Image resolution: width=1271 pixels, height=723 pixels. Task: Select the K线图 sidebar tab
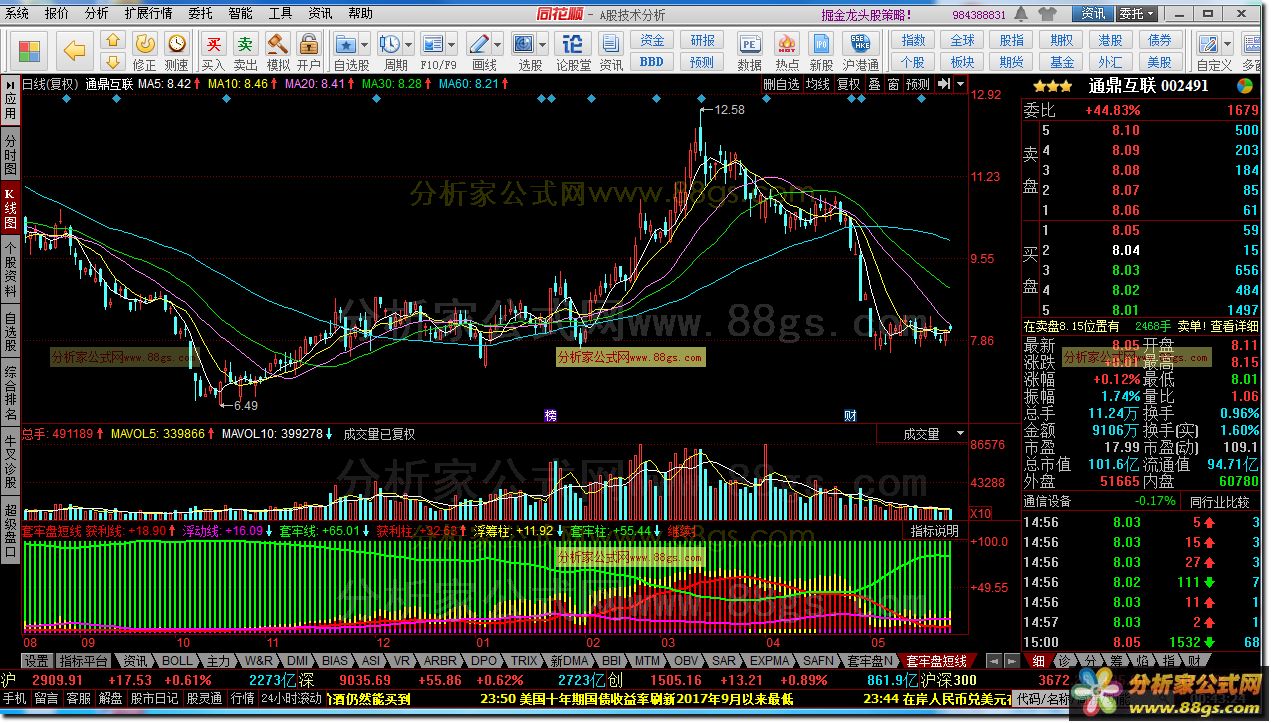tap(10, 208)
